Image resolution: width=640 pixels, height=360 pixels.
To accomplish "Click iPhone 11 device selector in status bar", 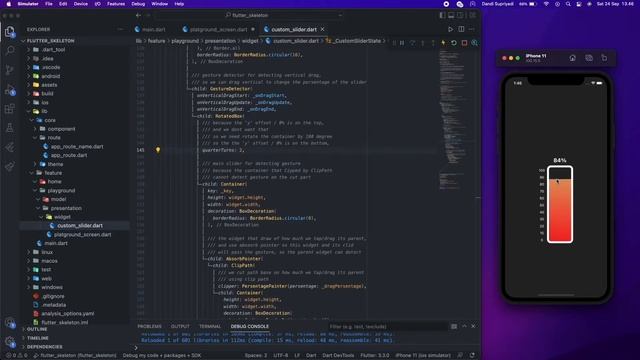I will click(x=422, y=356).
